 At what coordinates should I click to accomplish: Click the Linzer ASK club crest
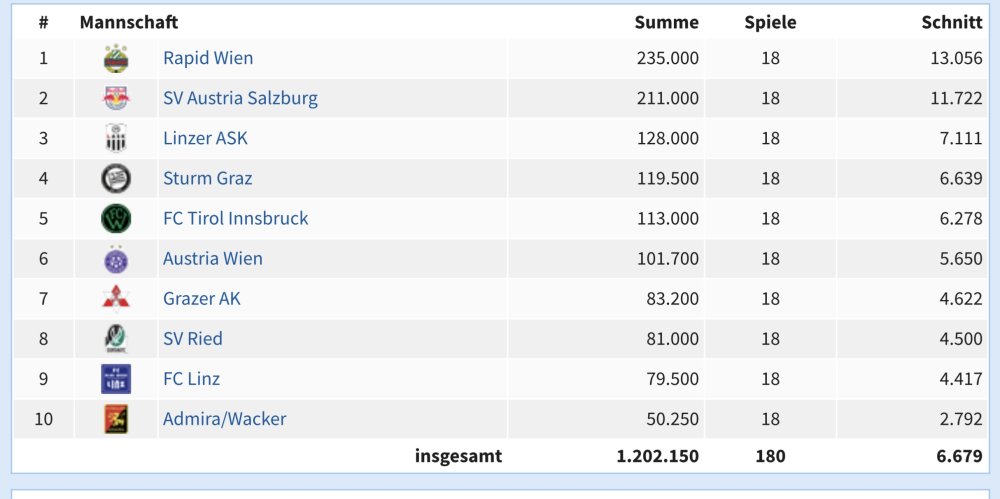116,139
